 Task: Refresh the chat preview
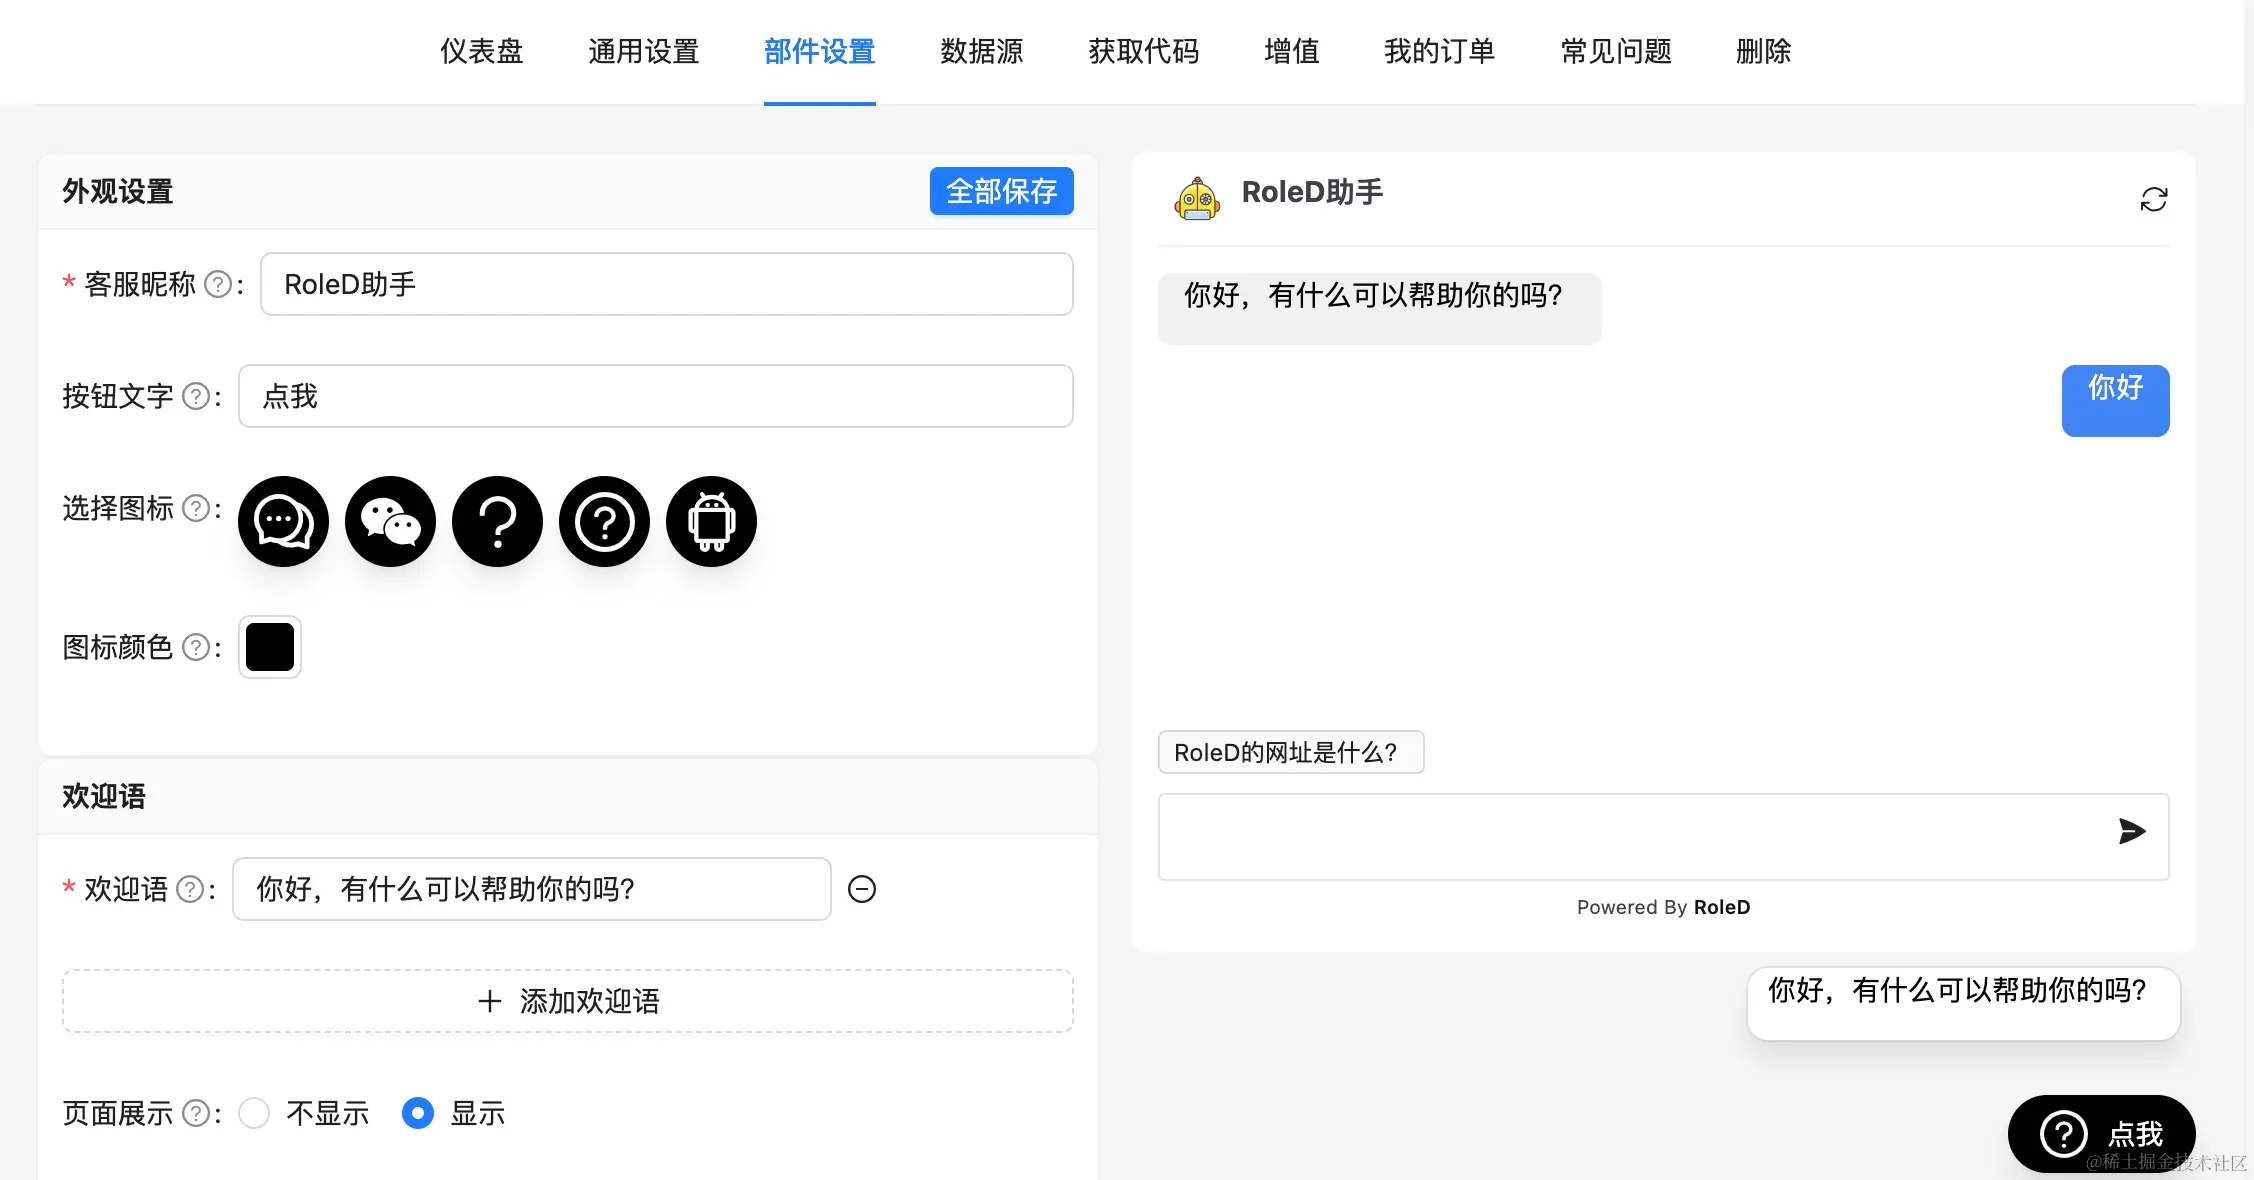pos(2153,199)
